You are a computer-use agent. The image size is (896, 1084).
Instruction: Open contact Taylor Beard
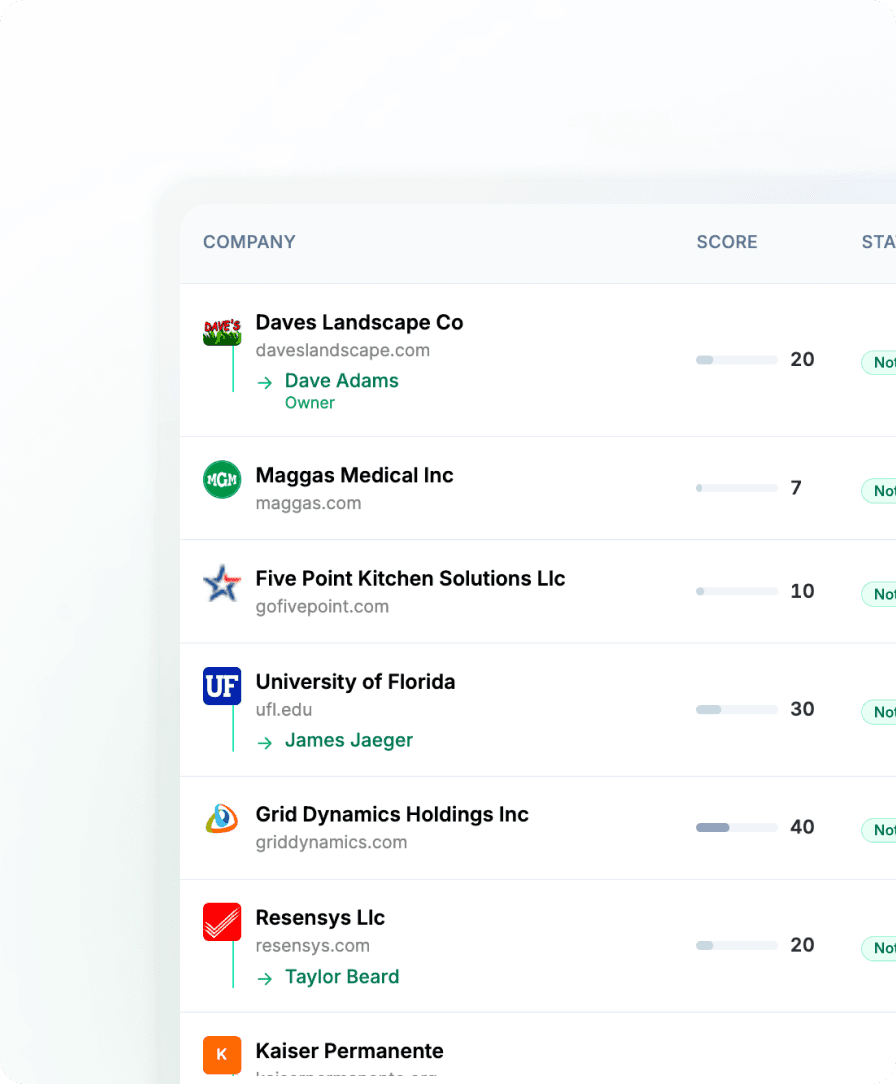coord(342,977)
